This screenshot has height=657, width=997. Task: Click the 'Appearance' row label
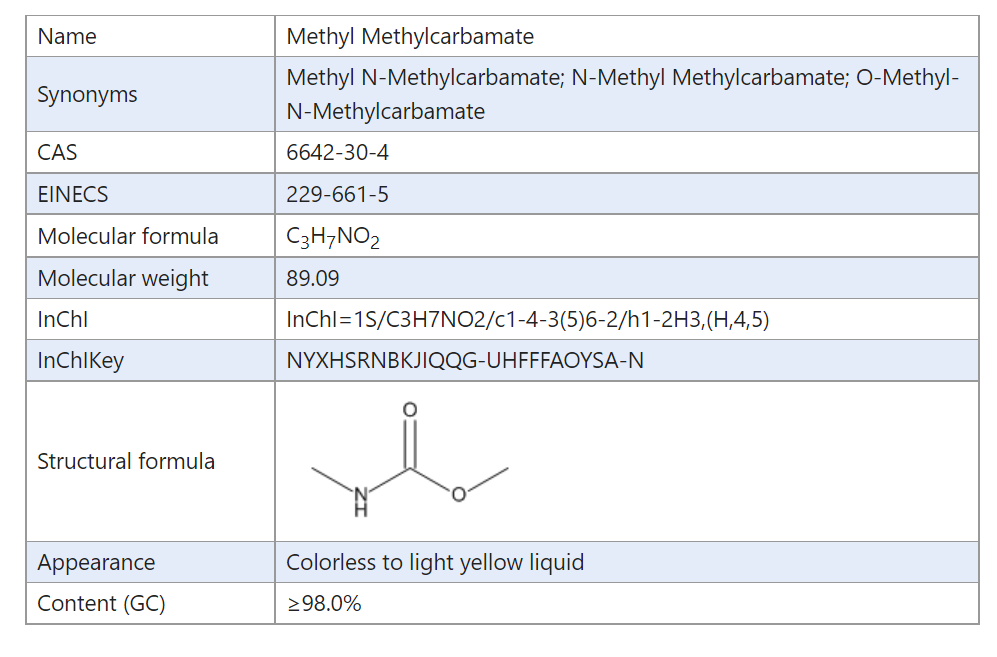pos(96,562)
